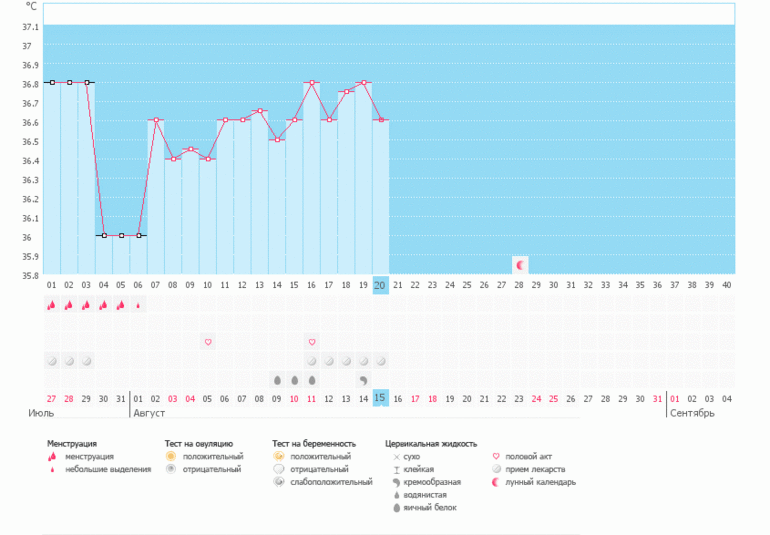This screenshot has height=535, width=770.
Task: Click the heart icon on cycle day 10
Action: coord(208,342)
